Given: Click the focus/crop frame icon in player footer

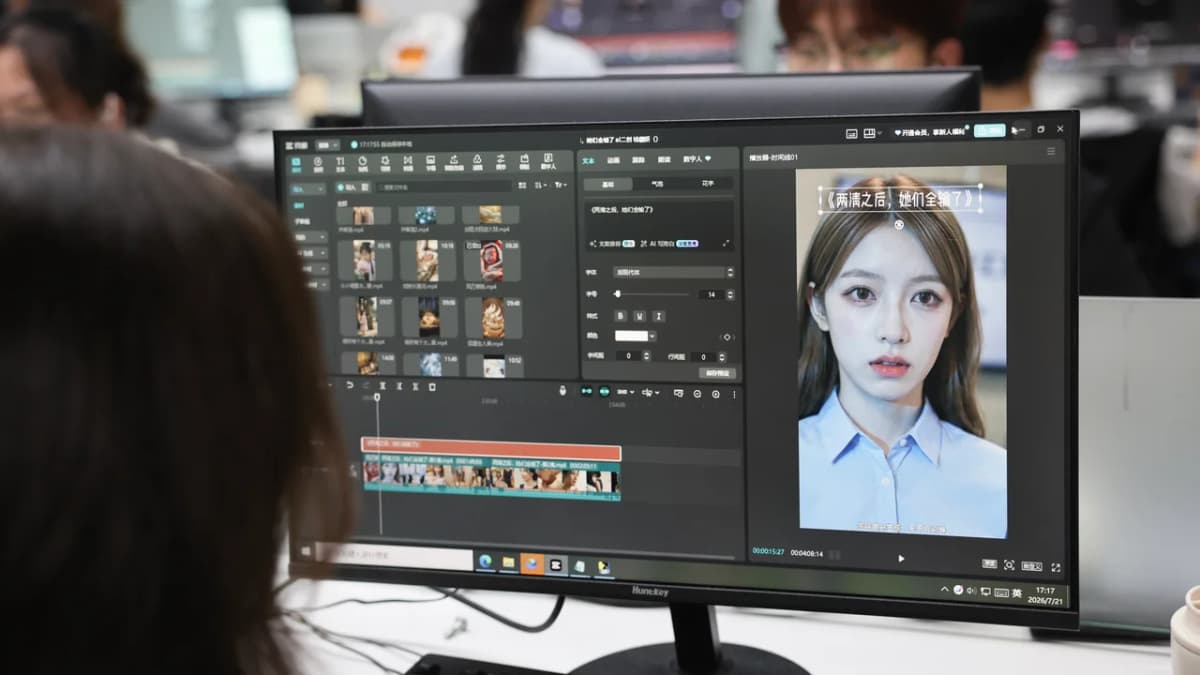Looking at the screenshot, I should tap(1008, 565).
